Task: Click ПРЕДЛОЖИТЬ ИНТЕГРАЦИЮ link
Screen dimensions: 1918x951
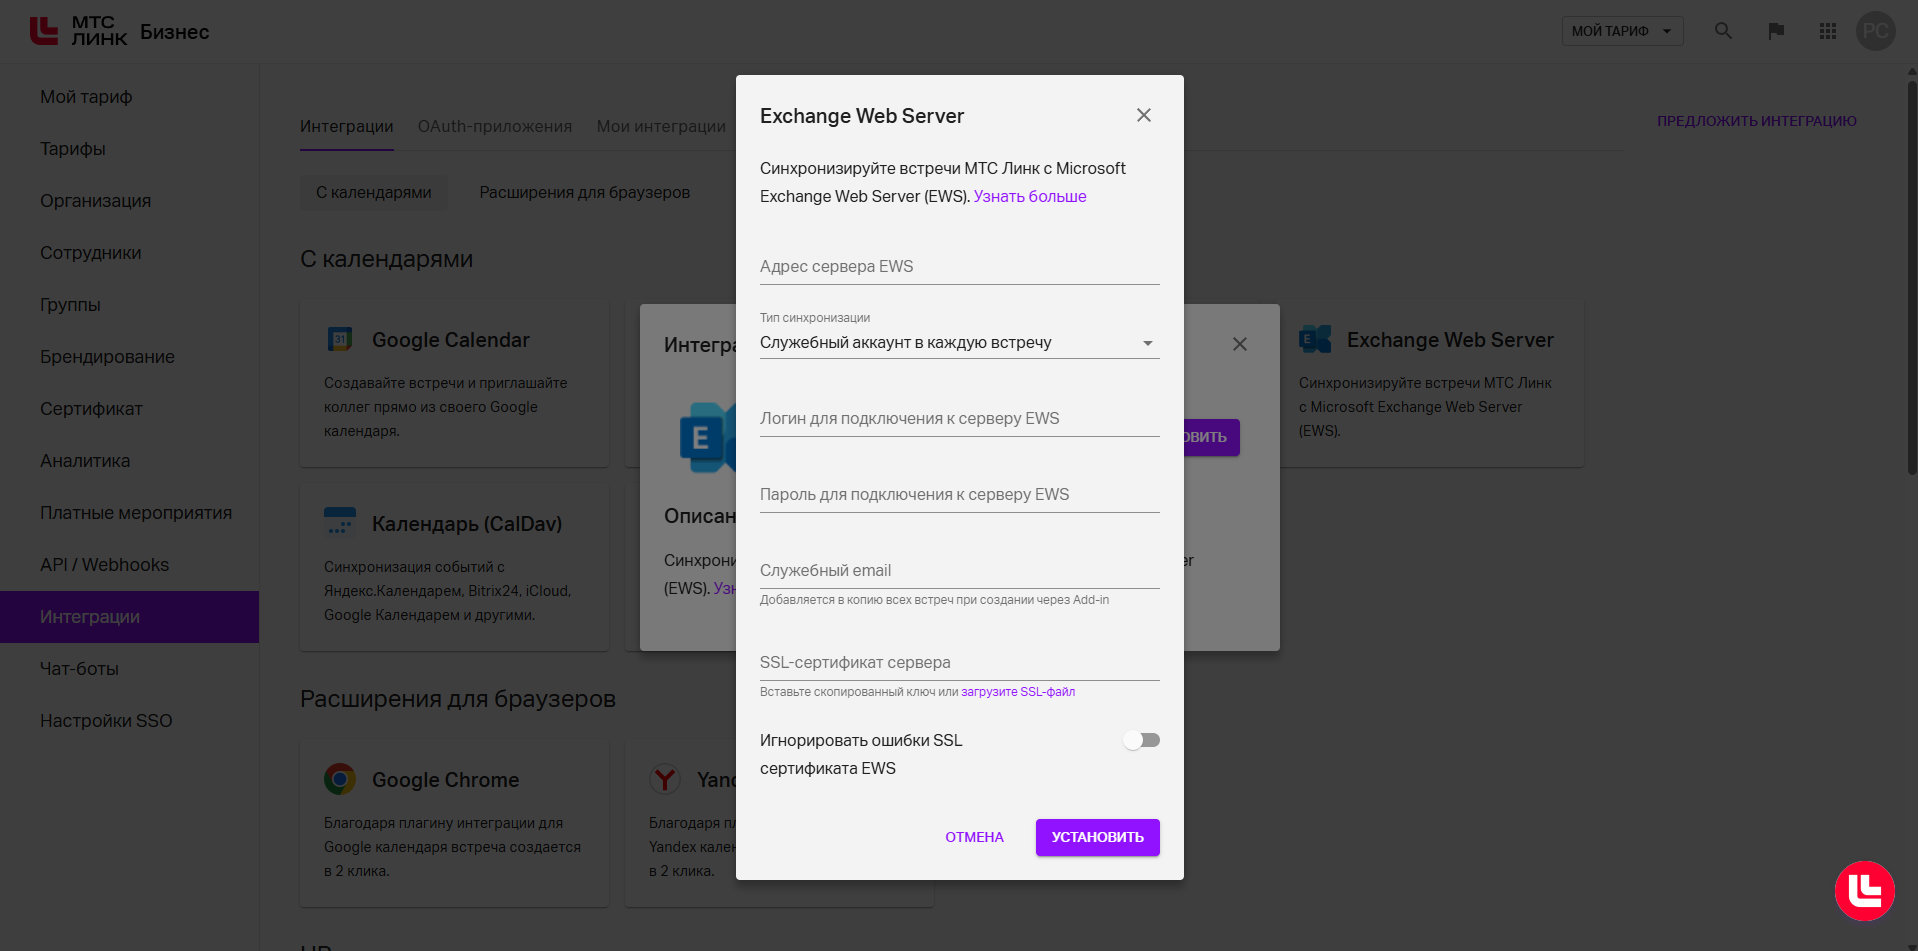Action: [x=1756, y=121]
